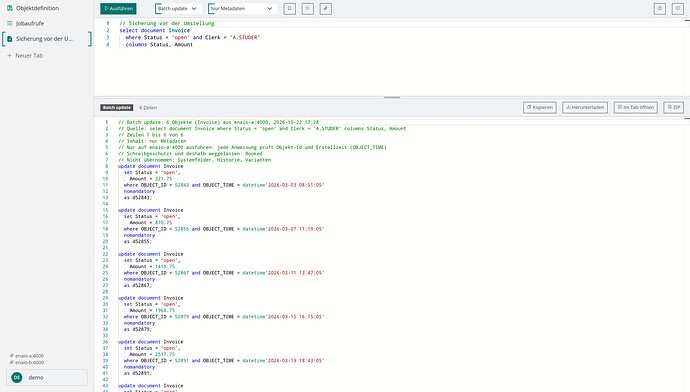Click result comment '// Inhalt: nur Metadaten'
Screen dimensions: 690x392
click(152, 141)
